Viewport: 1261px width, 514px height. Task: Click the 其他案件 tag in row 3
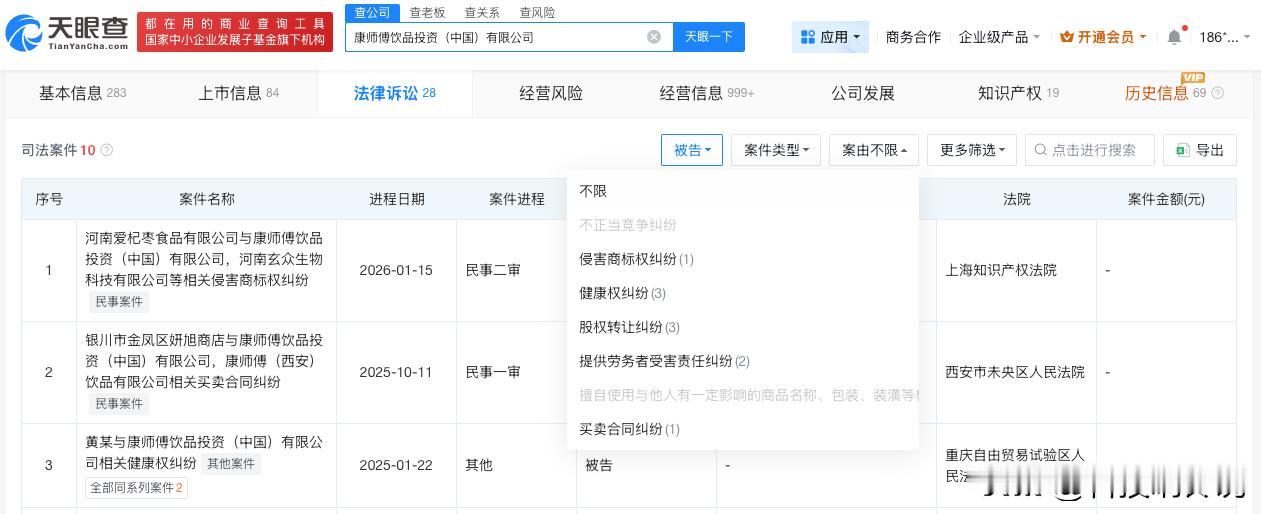(x=232, y=464)
